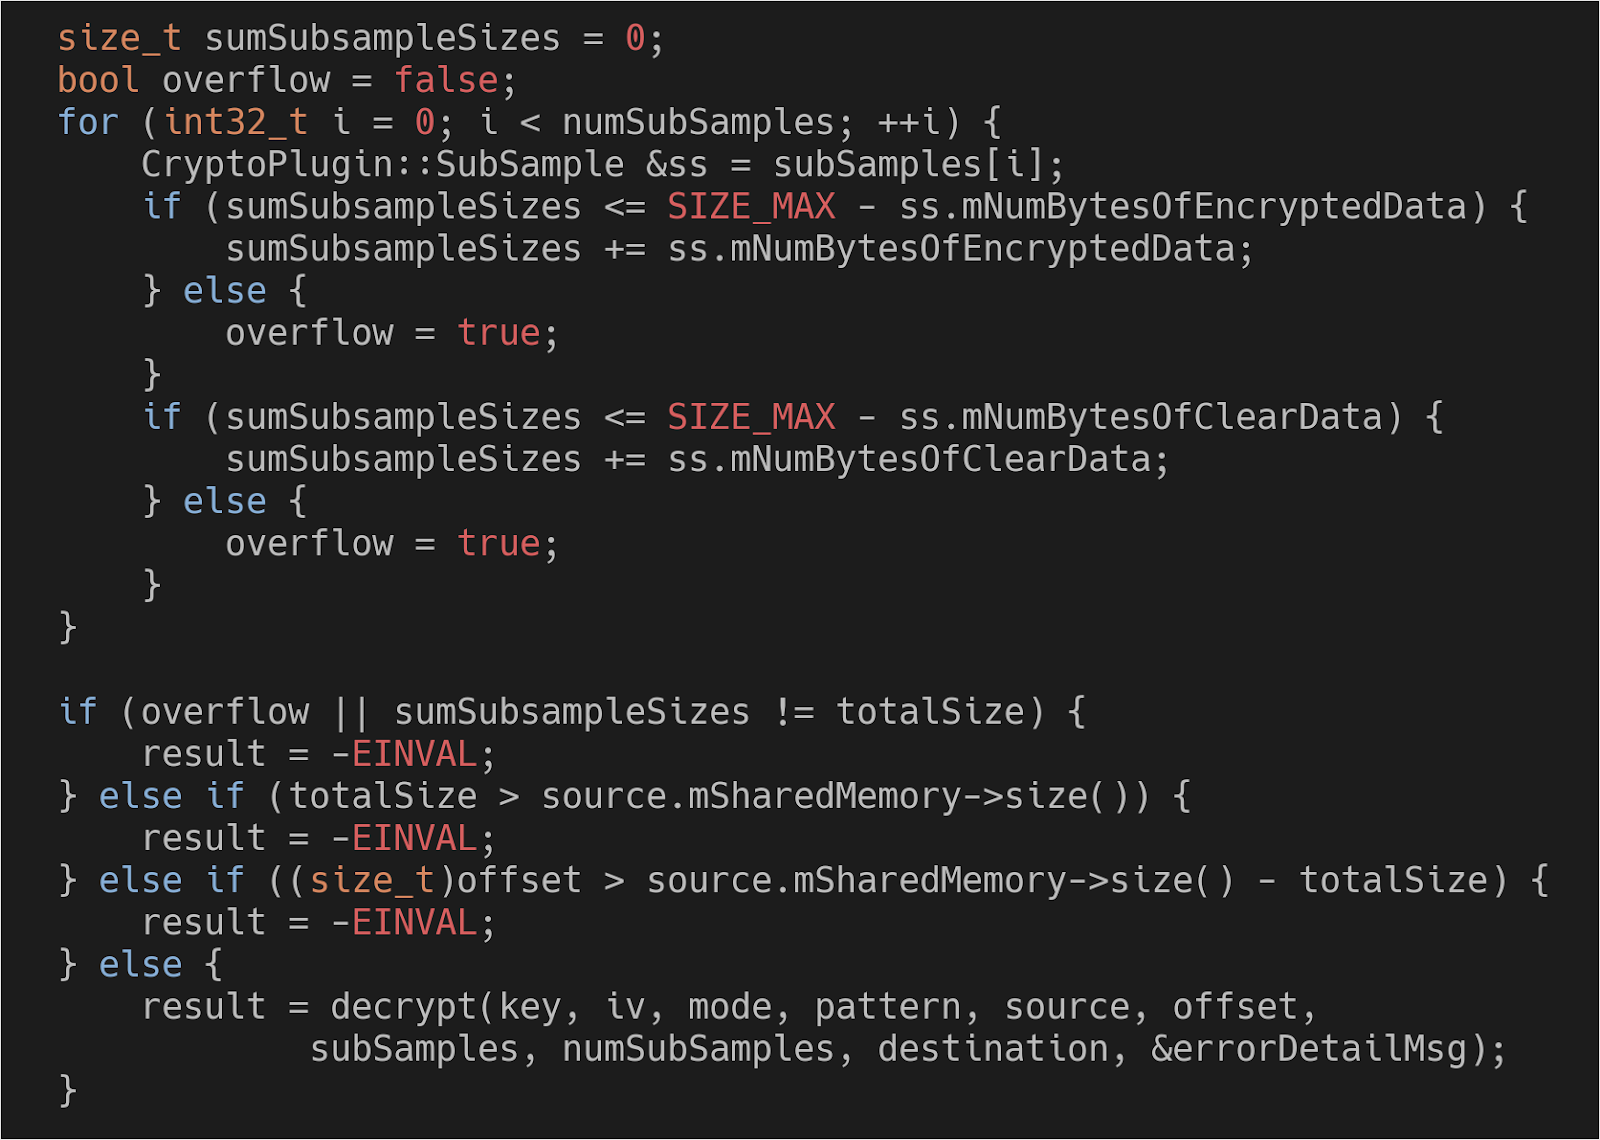Click first SIZE_MAX constant in encrypted data check

pos(751,206)
